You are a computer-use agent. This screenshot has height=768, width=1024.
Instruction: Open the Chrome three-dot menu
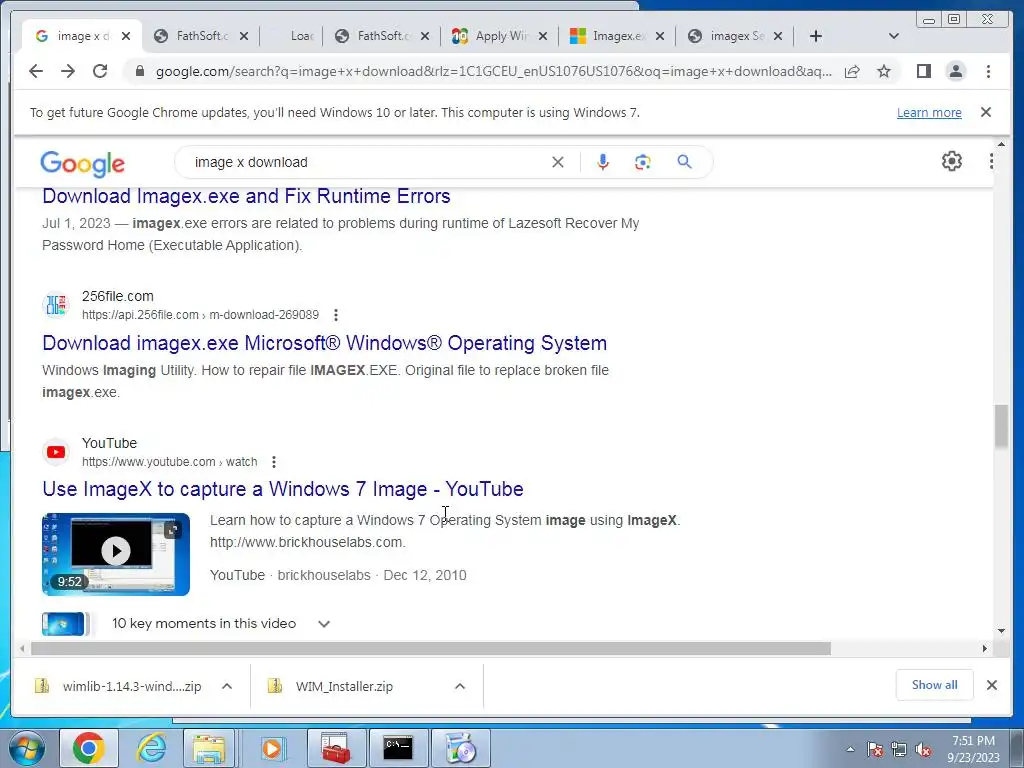[988, 71]
